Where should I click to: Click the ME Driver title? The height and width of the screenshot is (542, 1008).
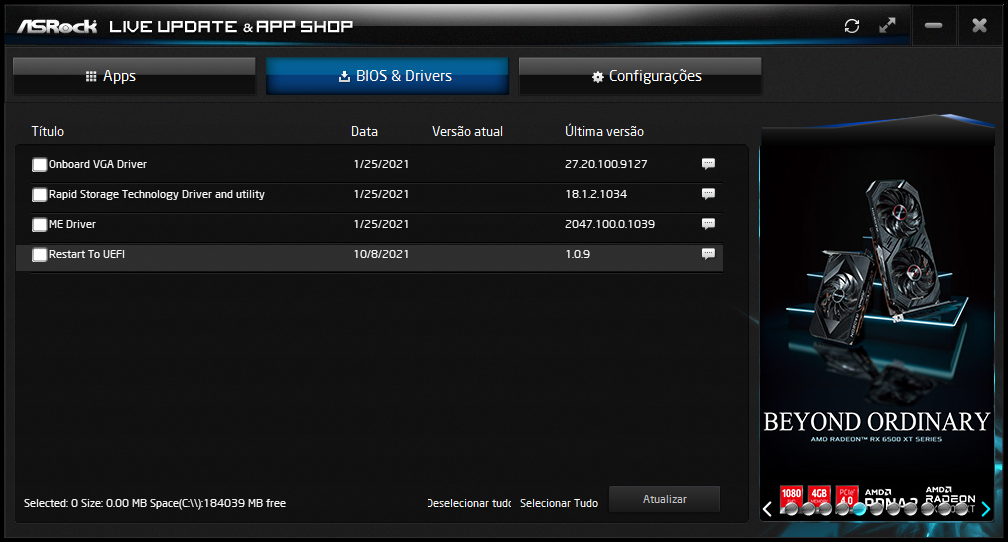pyautogui.click(x=73, y=224)
